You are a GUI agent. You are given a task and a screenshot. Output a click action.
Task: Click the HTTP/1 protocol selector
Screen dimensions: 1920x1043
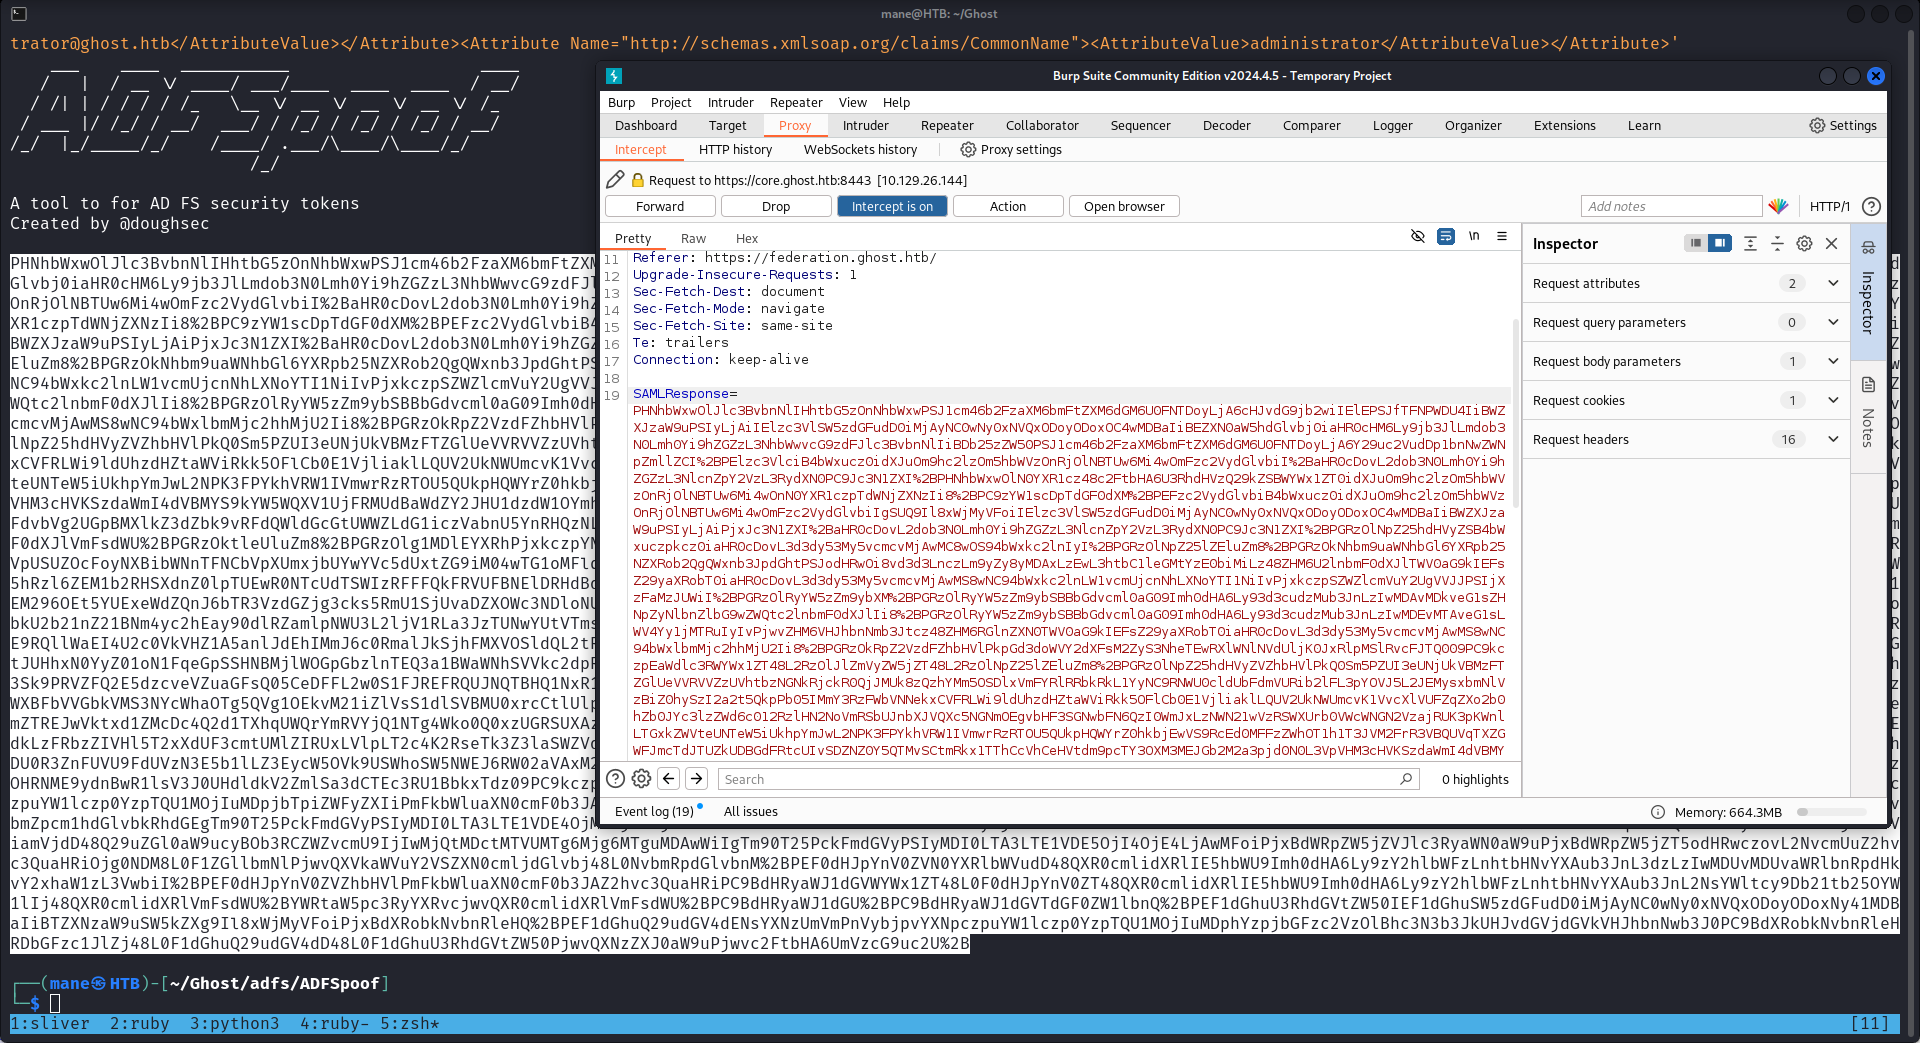pos(1829,206)
